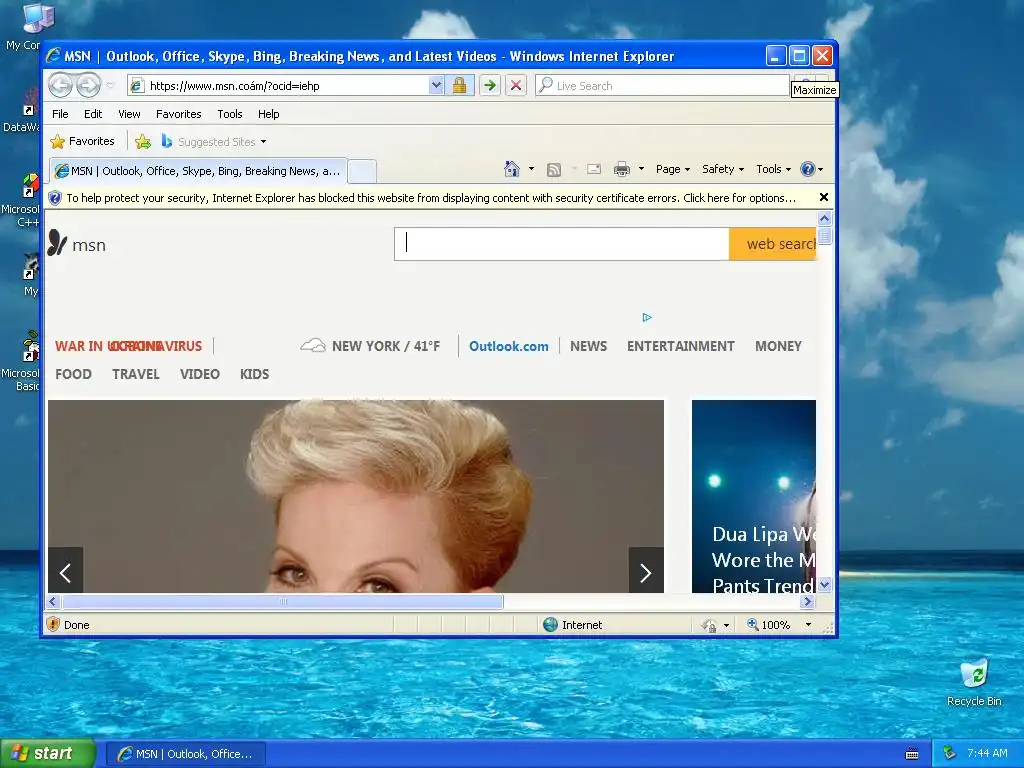Image resolution: width=1024 pixels, height=768 pixels.
Task: Expand the Home button dropdown arrow
Action: 531,169
